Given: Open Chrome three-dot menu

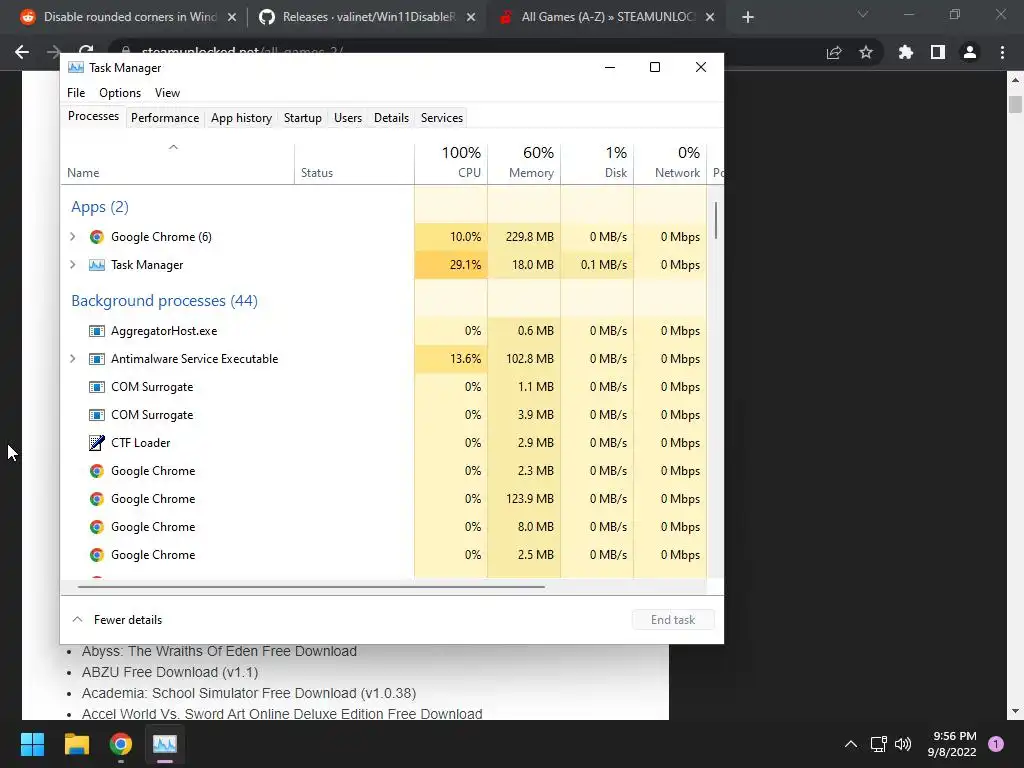Looking at the screenshot, I should tap(1002, 52).
